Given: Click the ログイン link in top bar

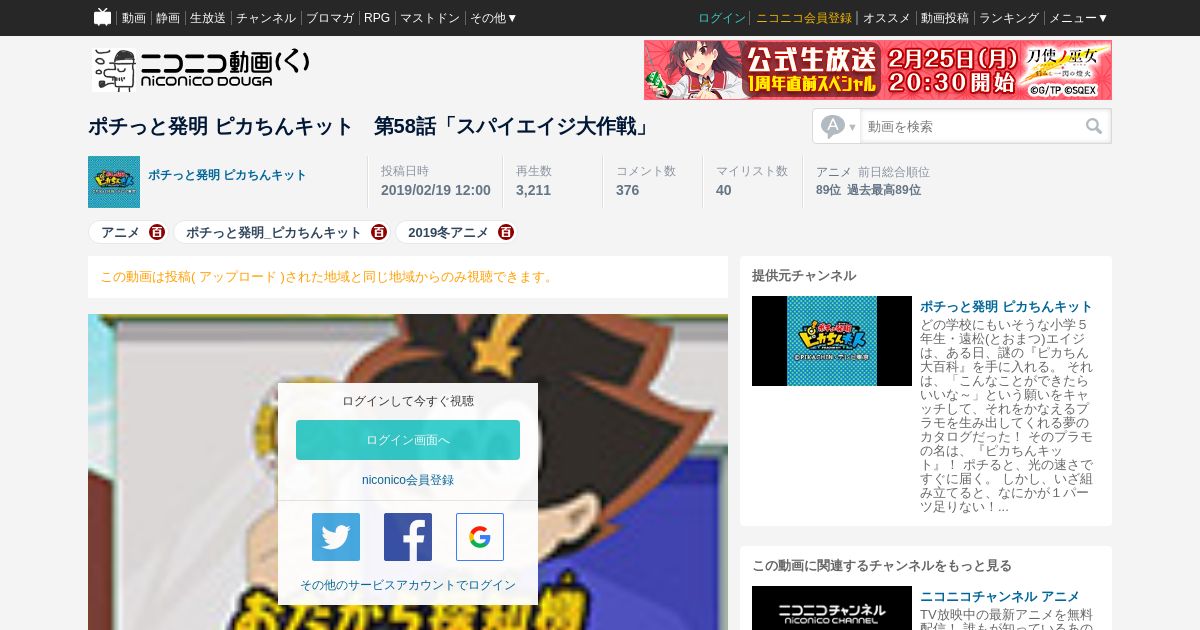Looking at the screenshot, I should pyautogui.click(x=722, y=18).
